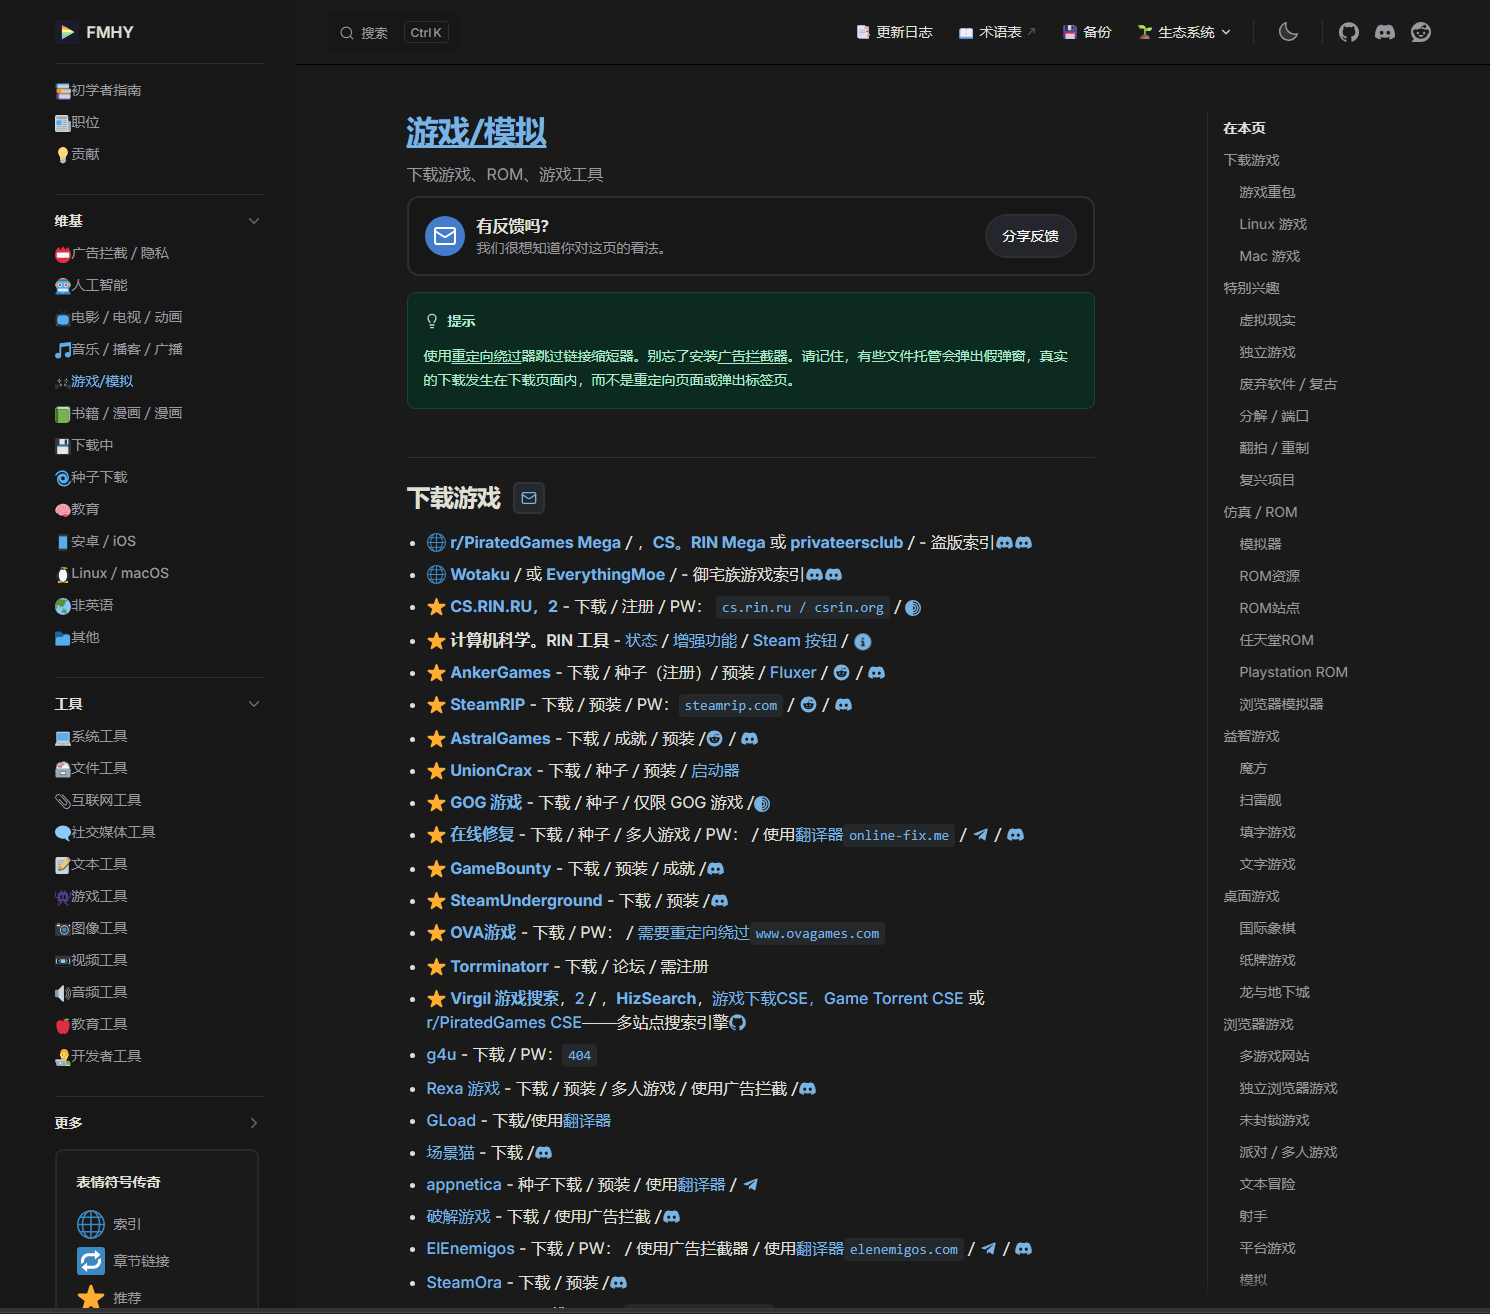Click envelope icon beside 下载游戏 heading
The width and height of the screenshot is (1490, 1314).
point(529,498)
